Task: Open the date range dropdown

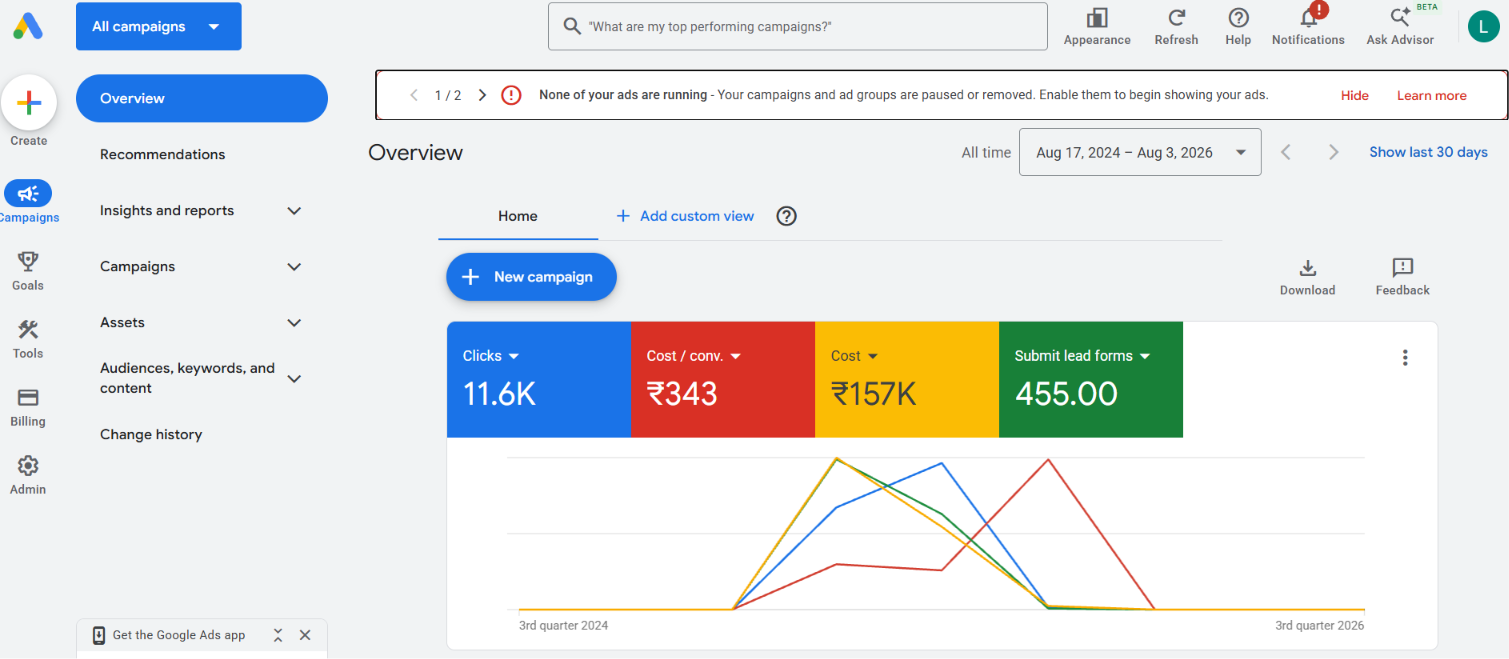Action: coord(1140,152)
